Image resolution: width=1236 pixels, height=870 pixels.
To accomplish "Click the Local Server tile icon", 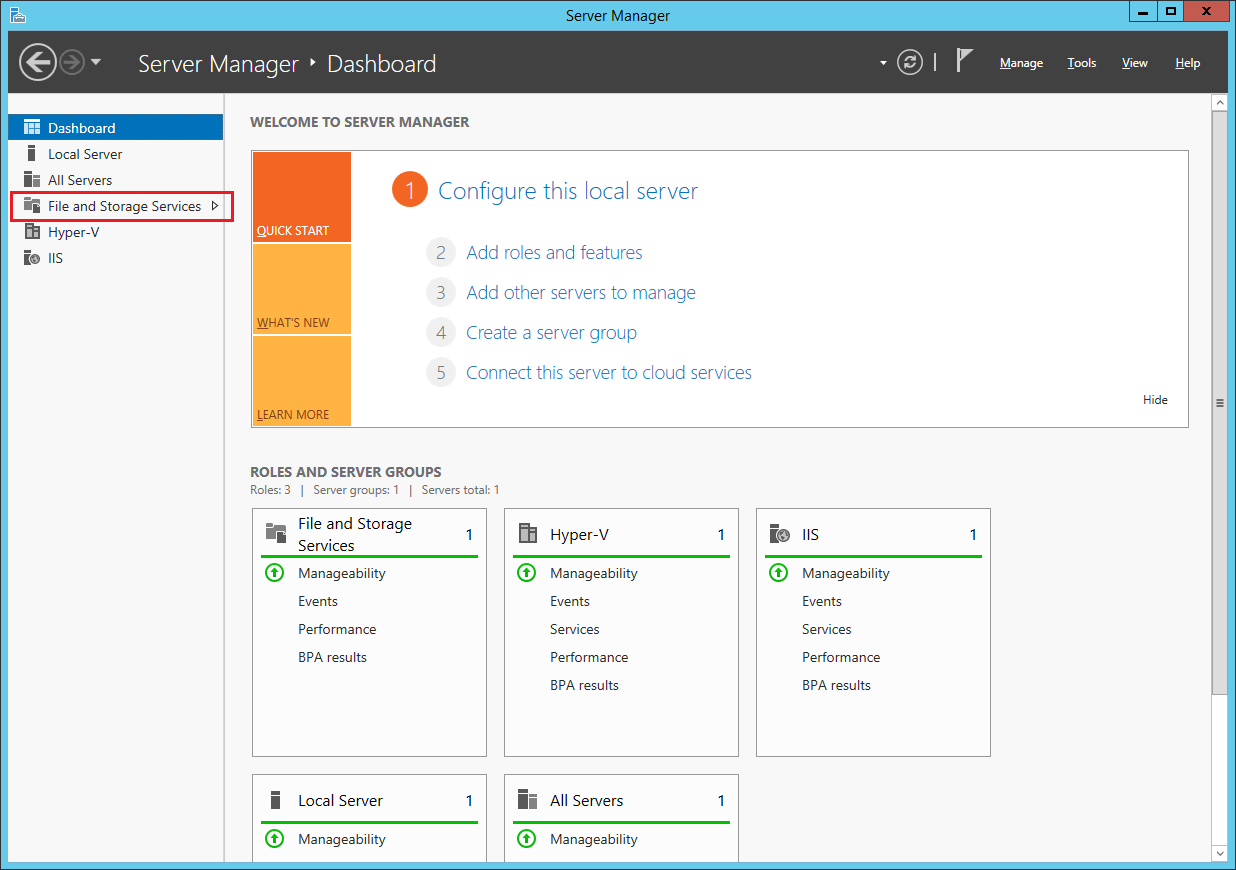I will 276,800.
